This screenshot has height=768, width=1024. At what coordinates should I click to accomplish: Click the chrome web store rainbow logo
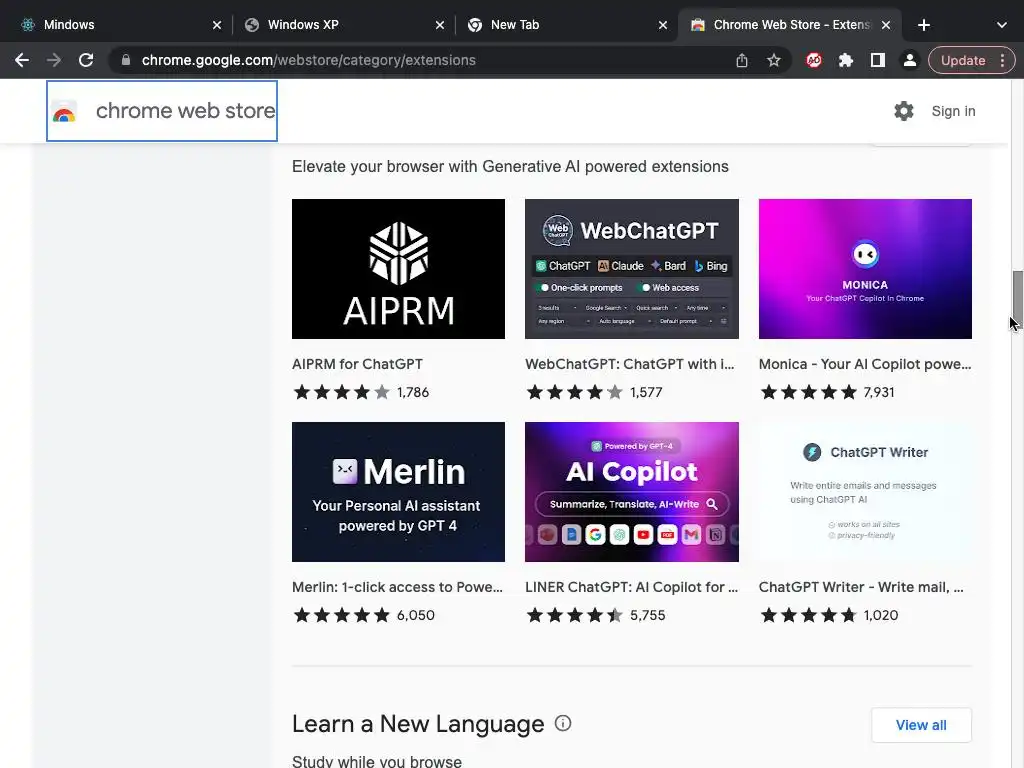[x=64, y=112]
